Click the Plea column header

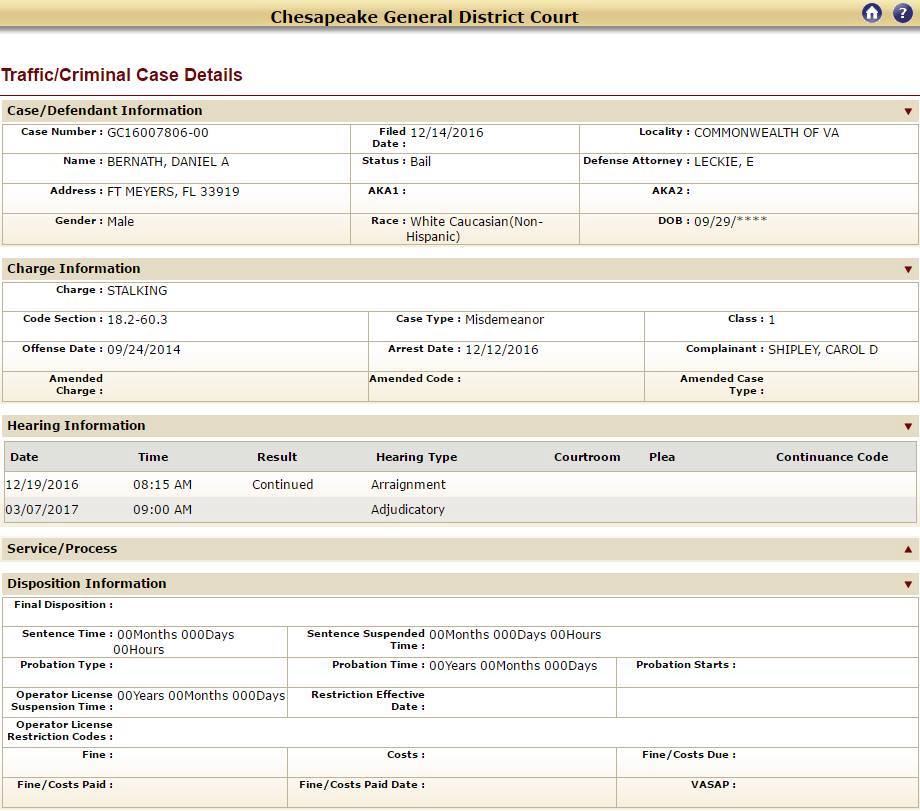[x=661, y=457]
